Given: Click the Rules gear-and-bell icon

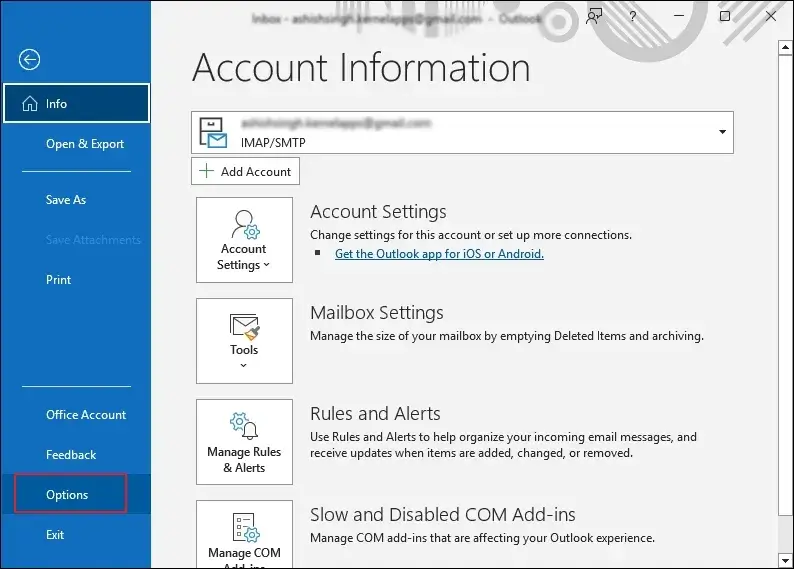Looking at the screenshot, I should point(244,426).
